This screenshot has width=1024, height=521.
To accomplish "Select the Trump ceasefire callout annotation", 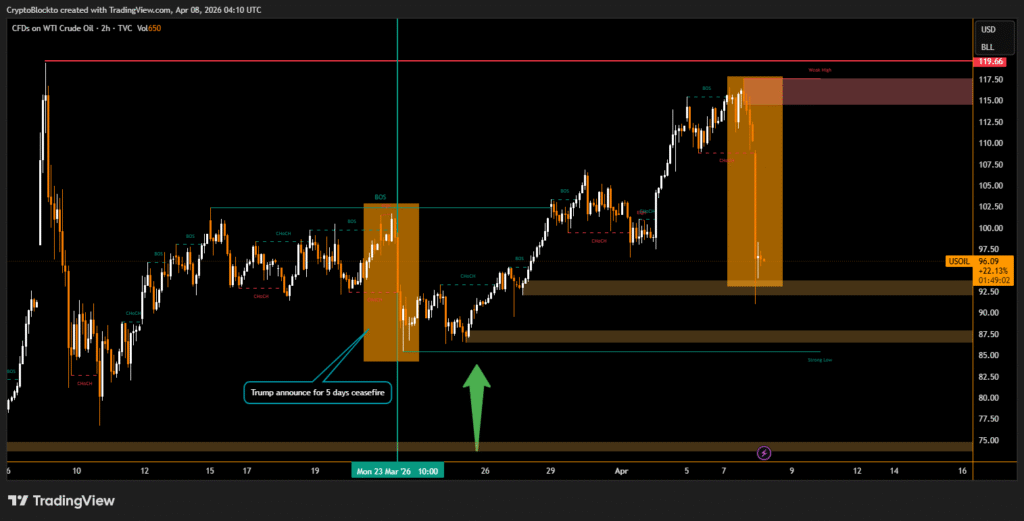I will (x=318, y=393).
